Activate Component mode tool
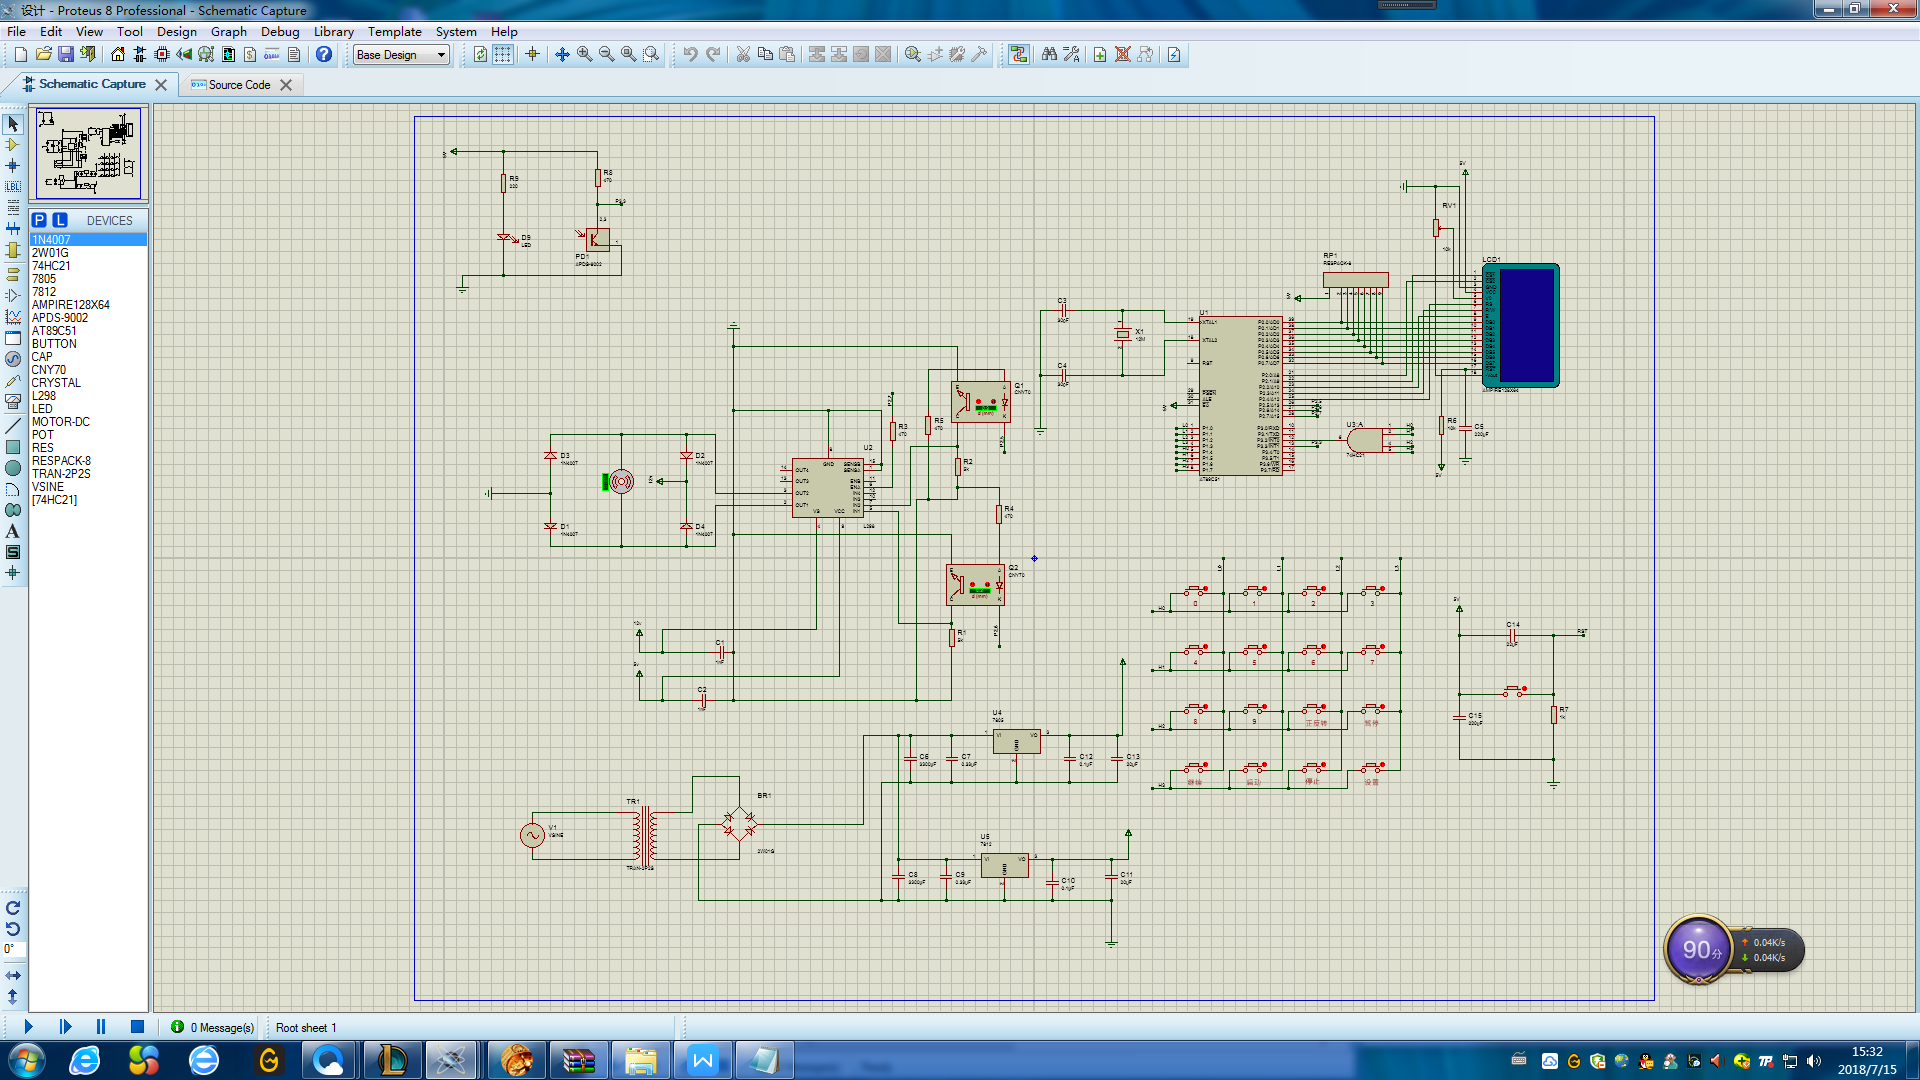Image resolution: width=1920 pixels, height=1080 pixels. click(13, 145)
